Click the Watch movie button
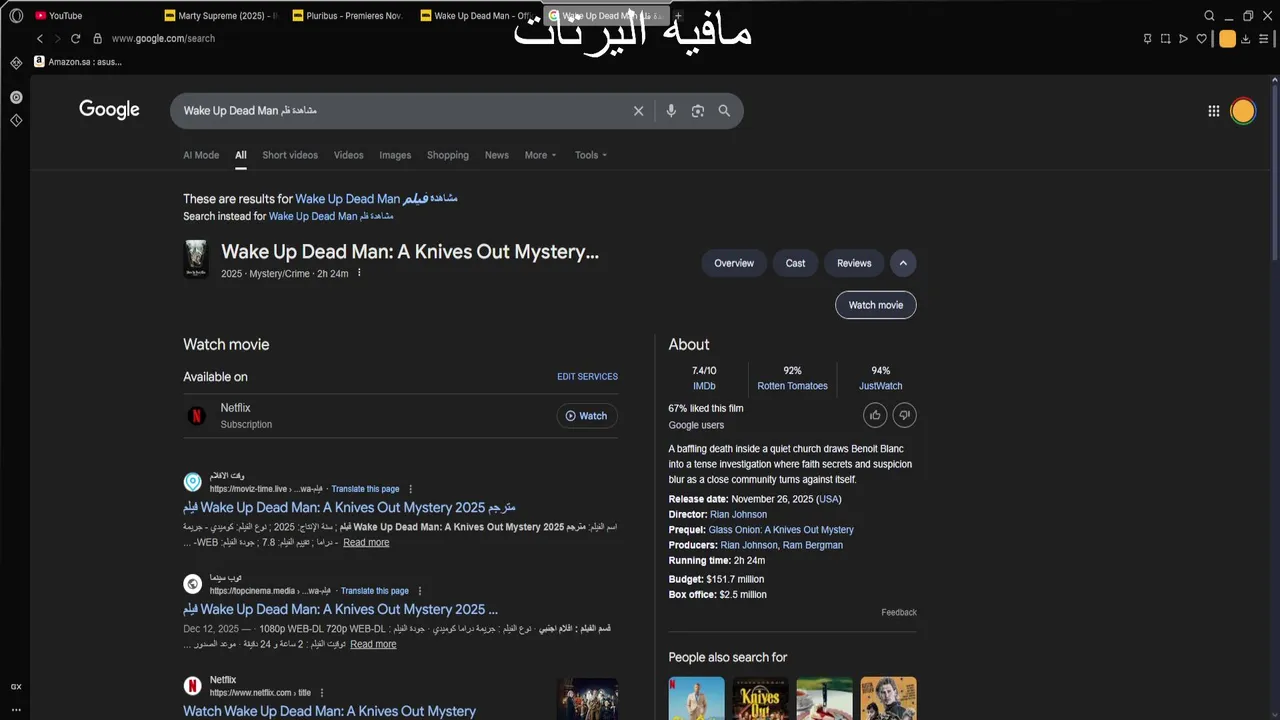Screen dimensions: 1280x720 click(x=876, y=305)
